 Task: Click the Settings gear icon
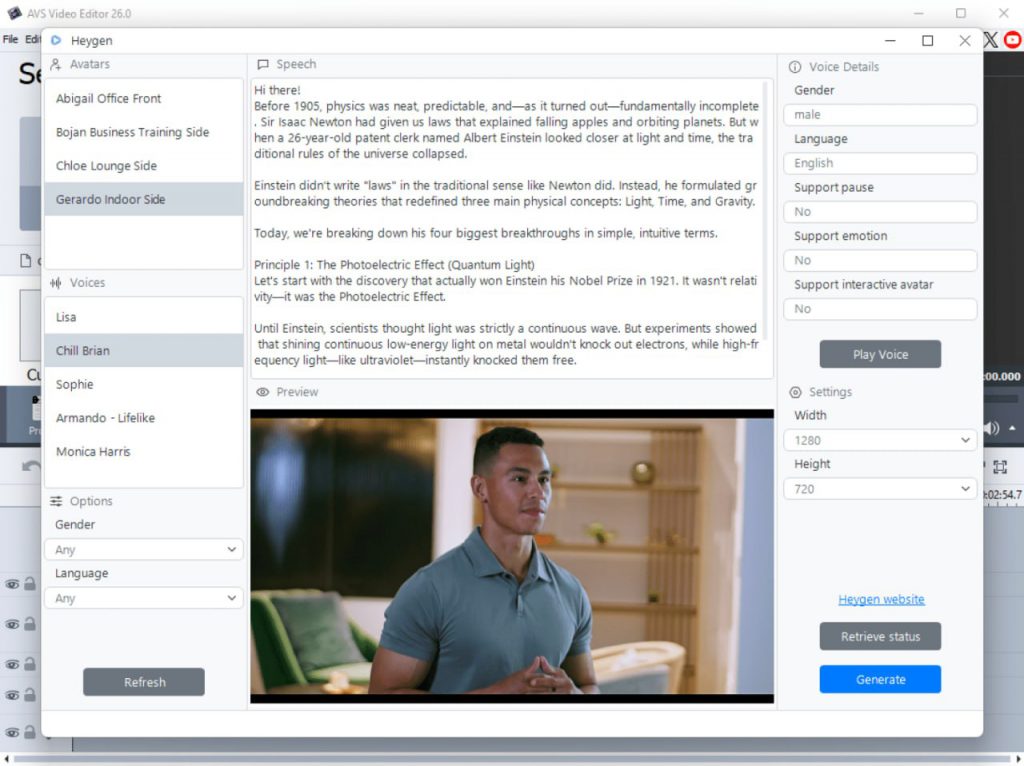tap(795, 392)
